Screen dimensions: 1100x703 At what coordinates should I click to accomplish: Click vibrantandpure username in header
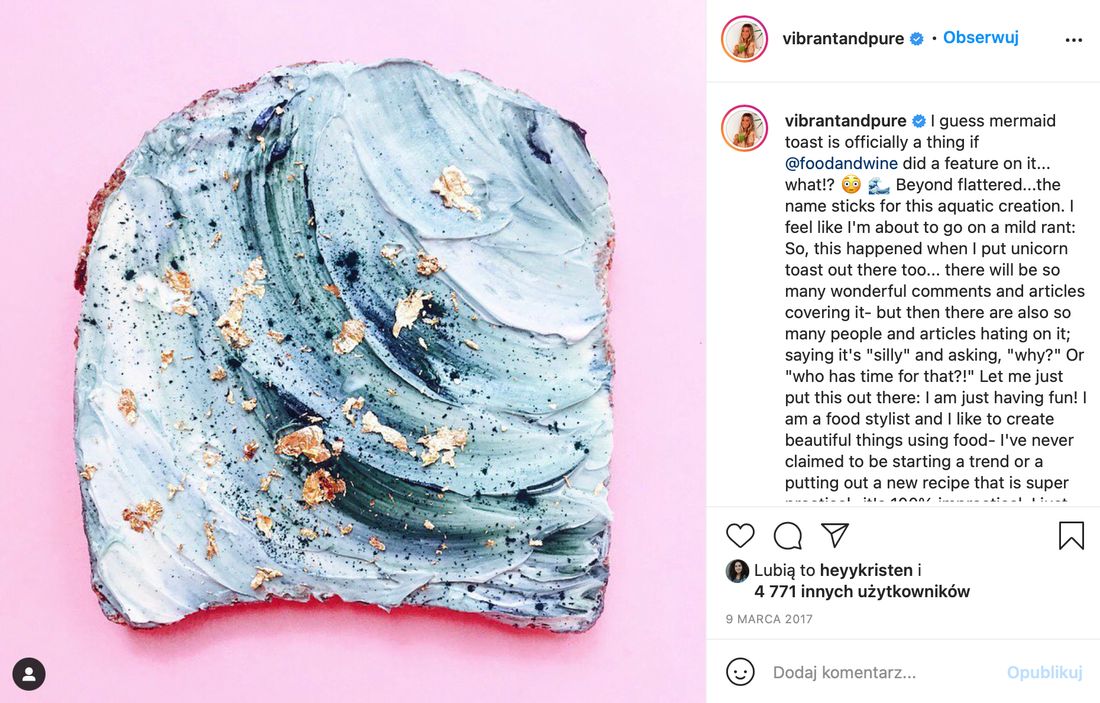click(x=843, y=39)
